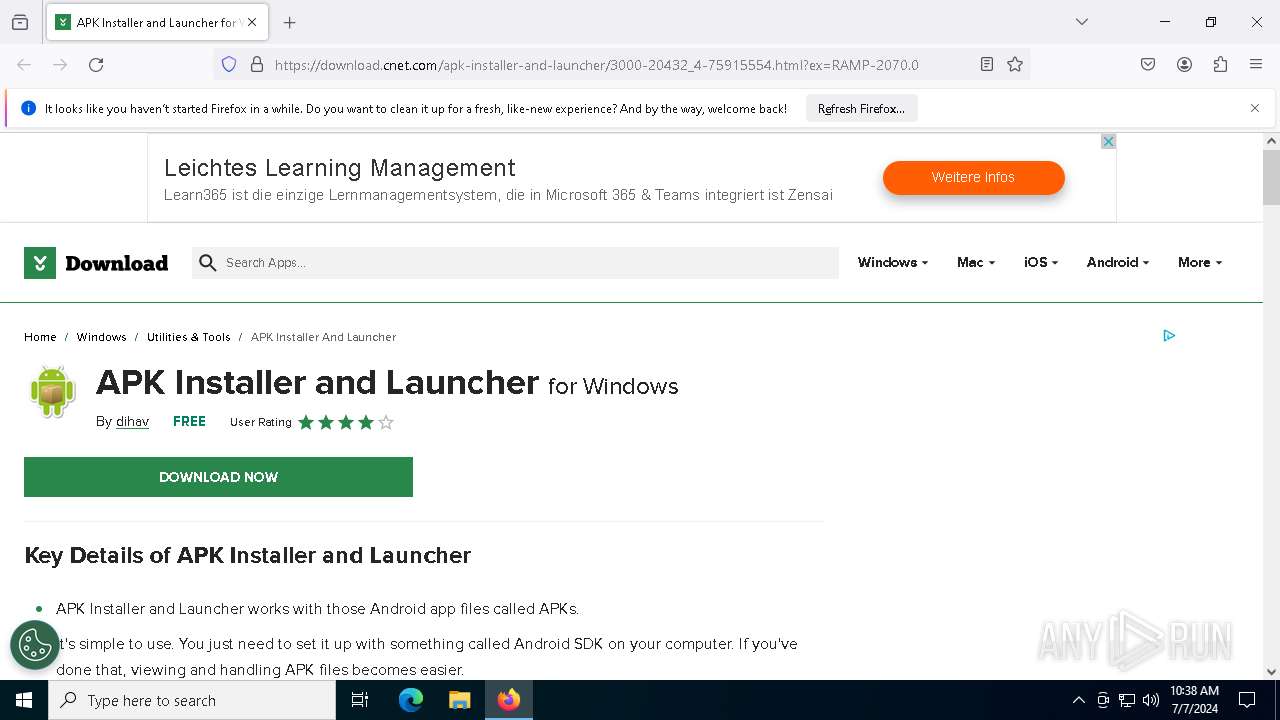Go to Home breadcrumb
The height and width of the screenshot is (720, 1280).
(x=40, y=337)
